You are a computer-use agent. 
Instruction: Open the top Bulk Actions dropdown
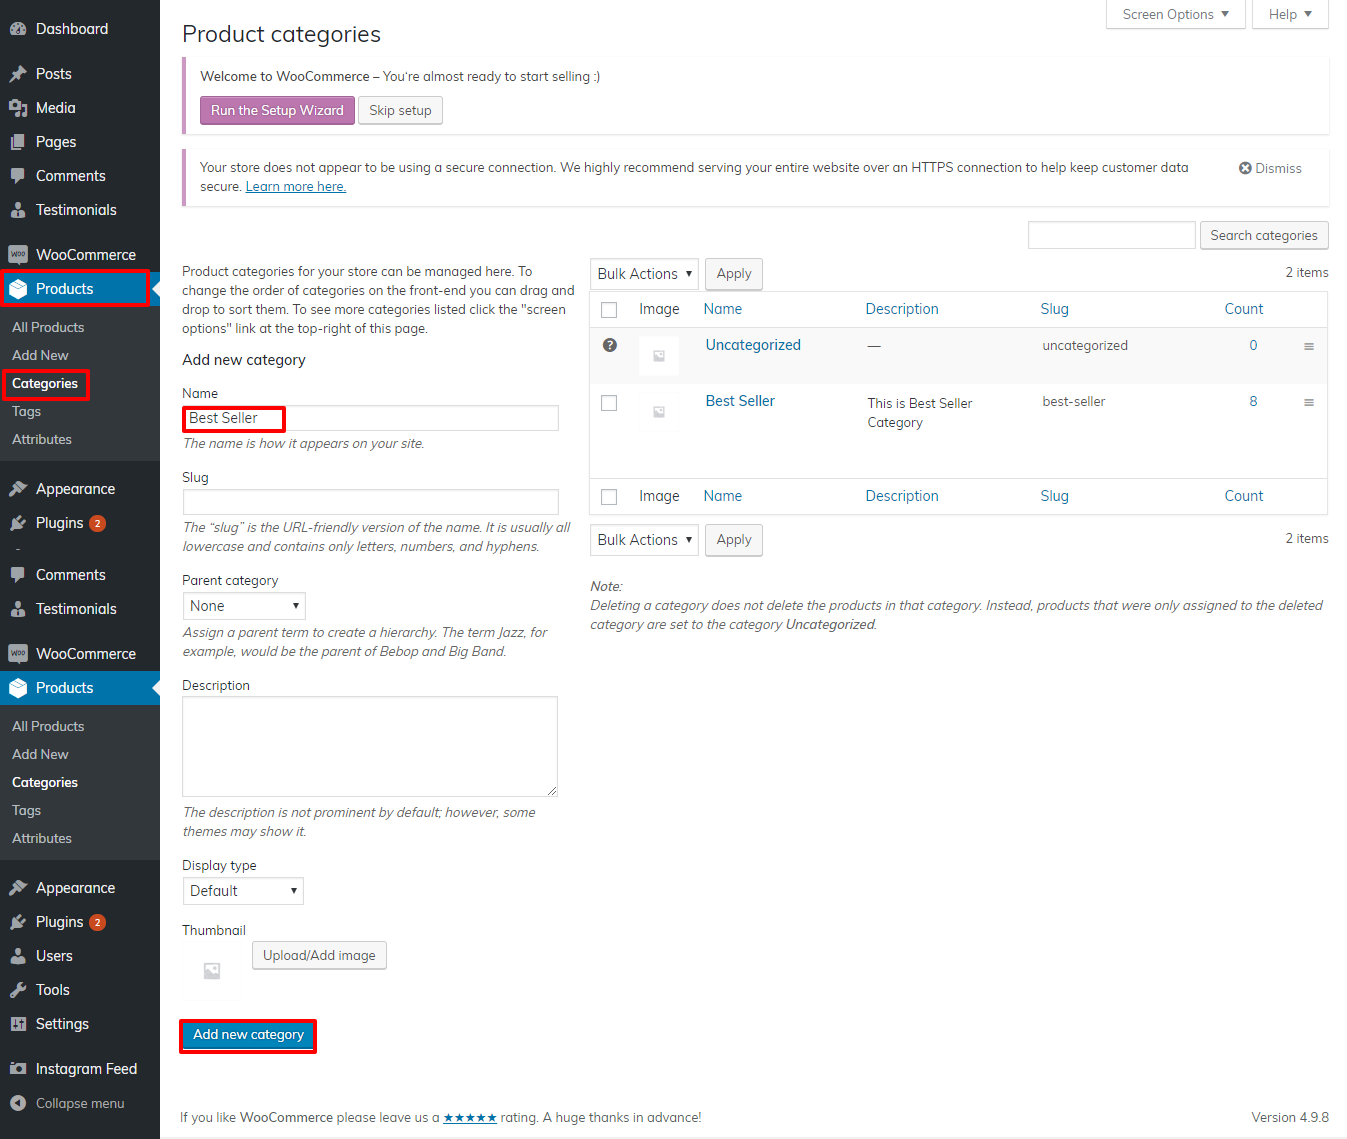[x=644, y=274]
